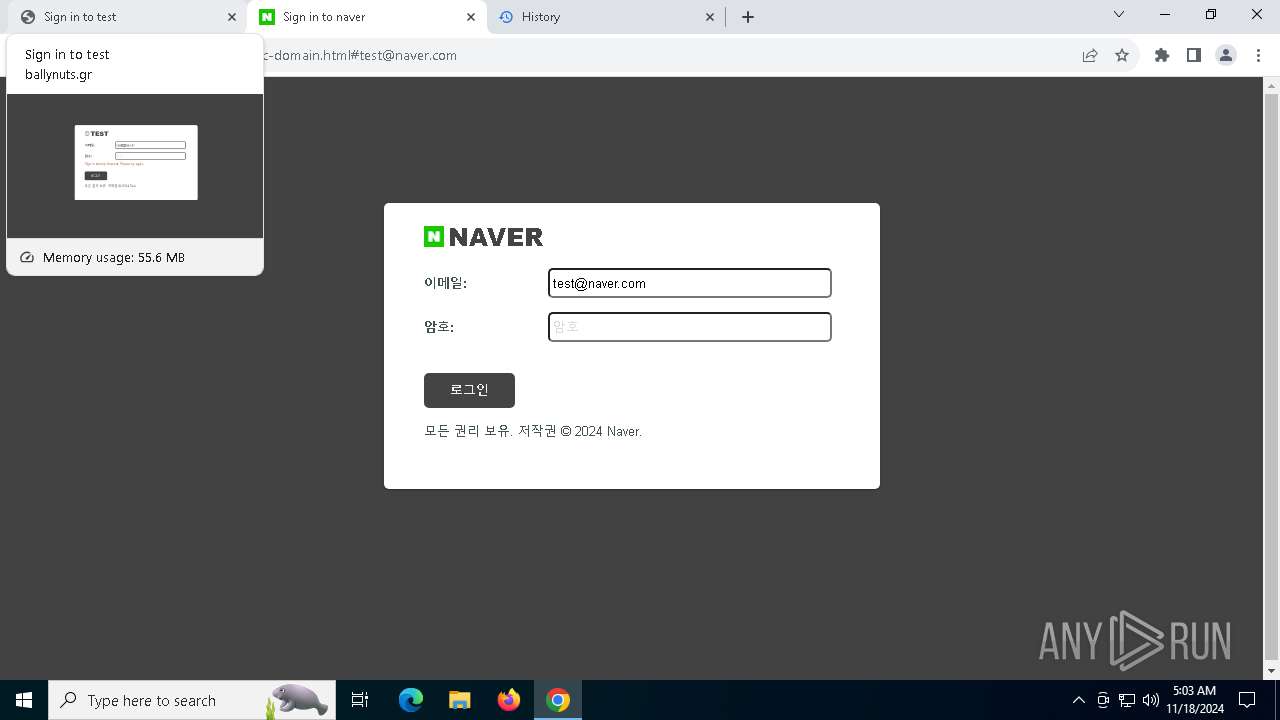
Task: Click the page vertical scrollbar
Action: 1271,378
